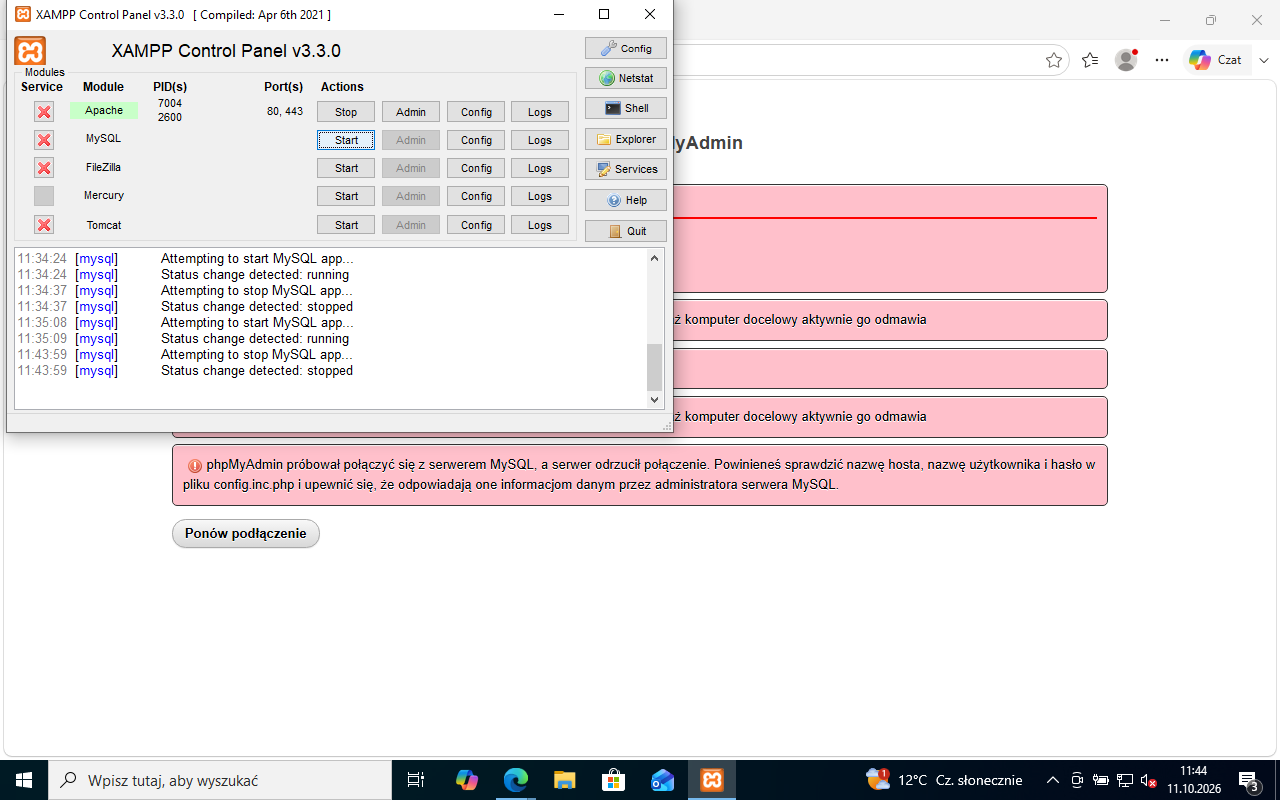Expand the chevron next to Czat
This screenshot has width=1280, height=800.
tap(1264, 60)
